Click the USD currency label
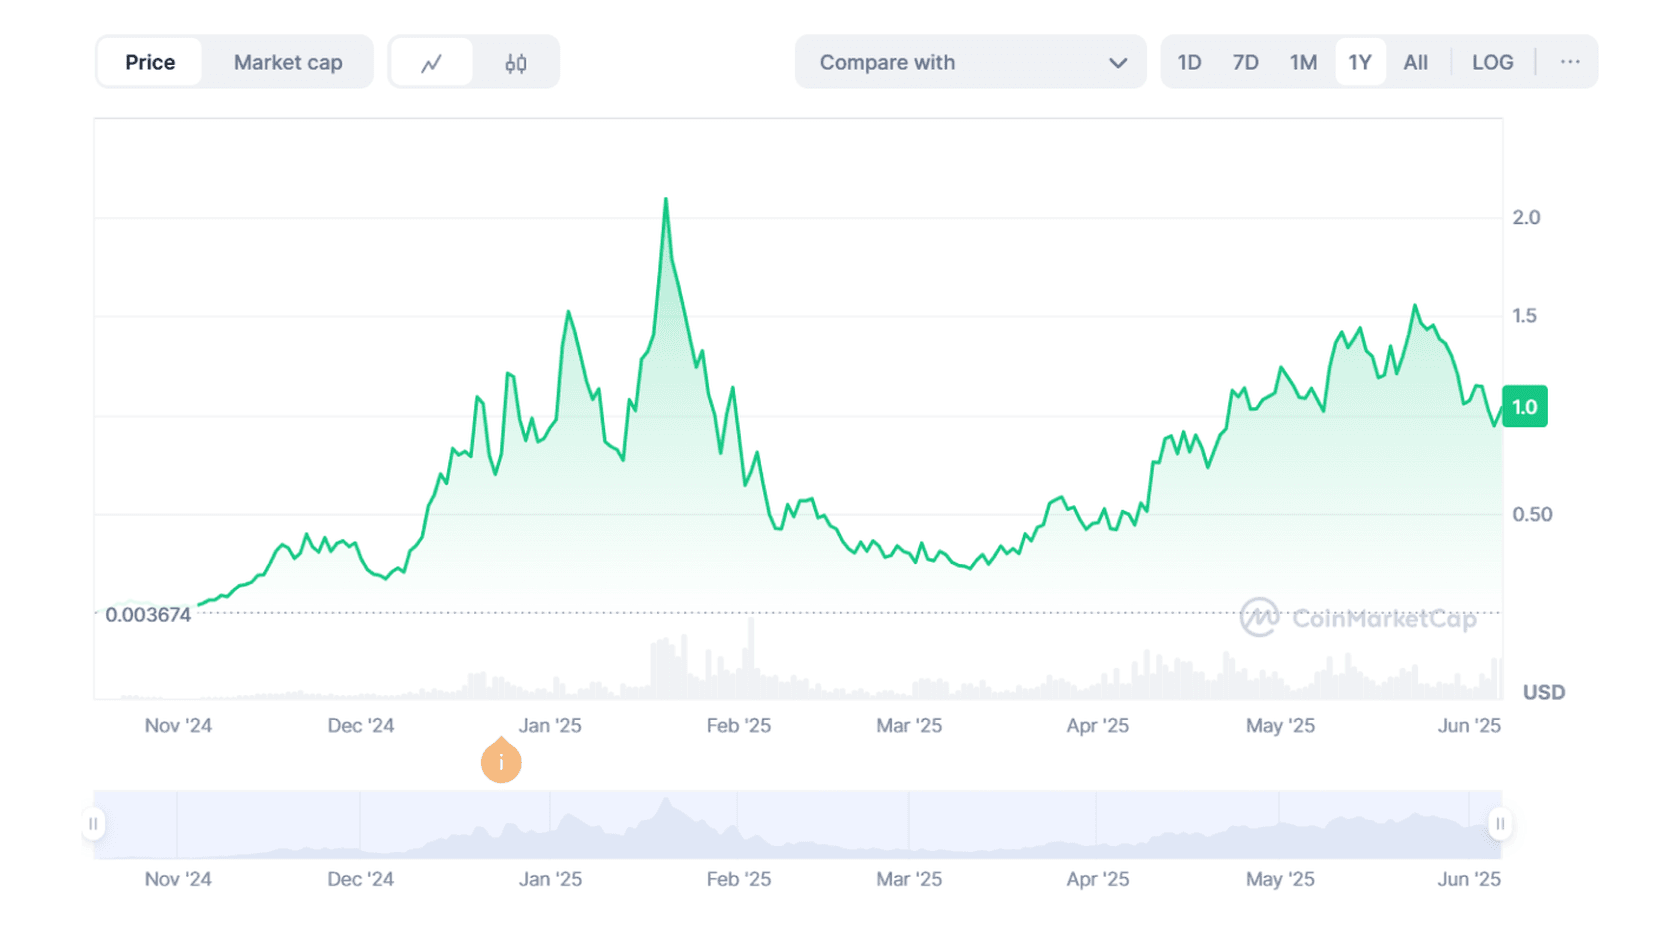 [x=1543, y=692]
